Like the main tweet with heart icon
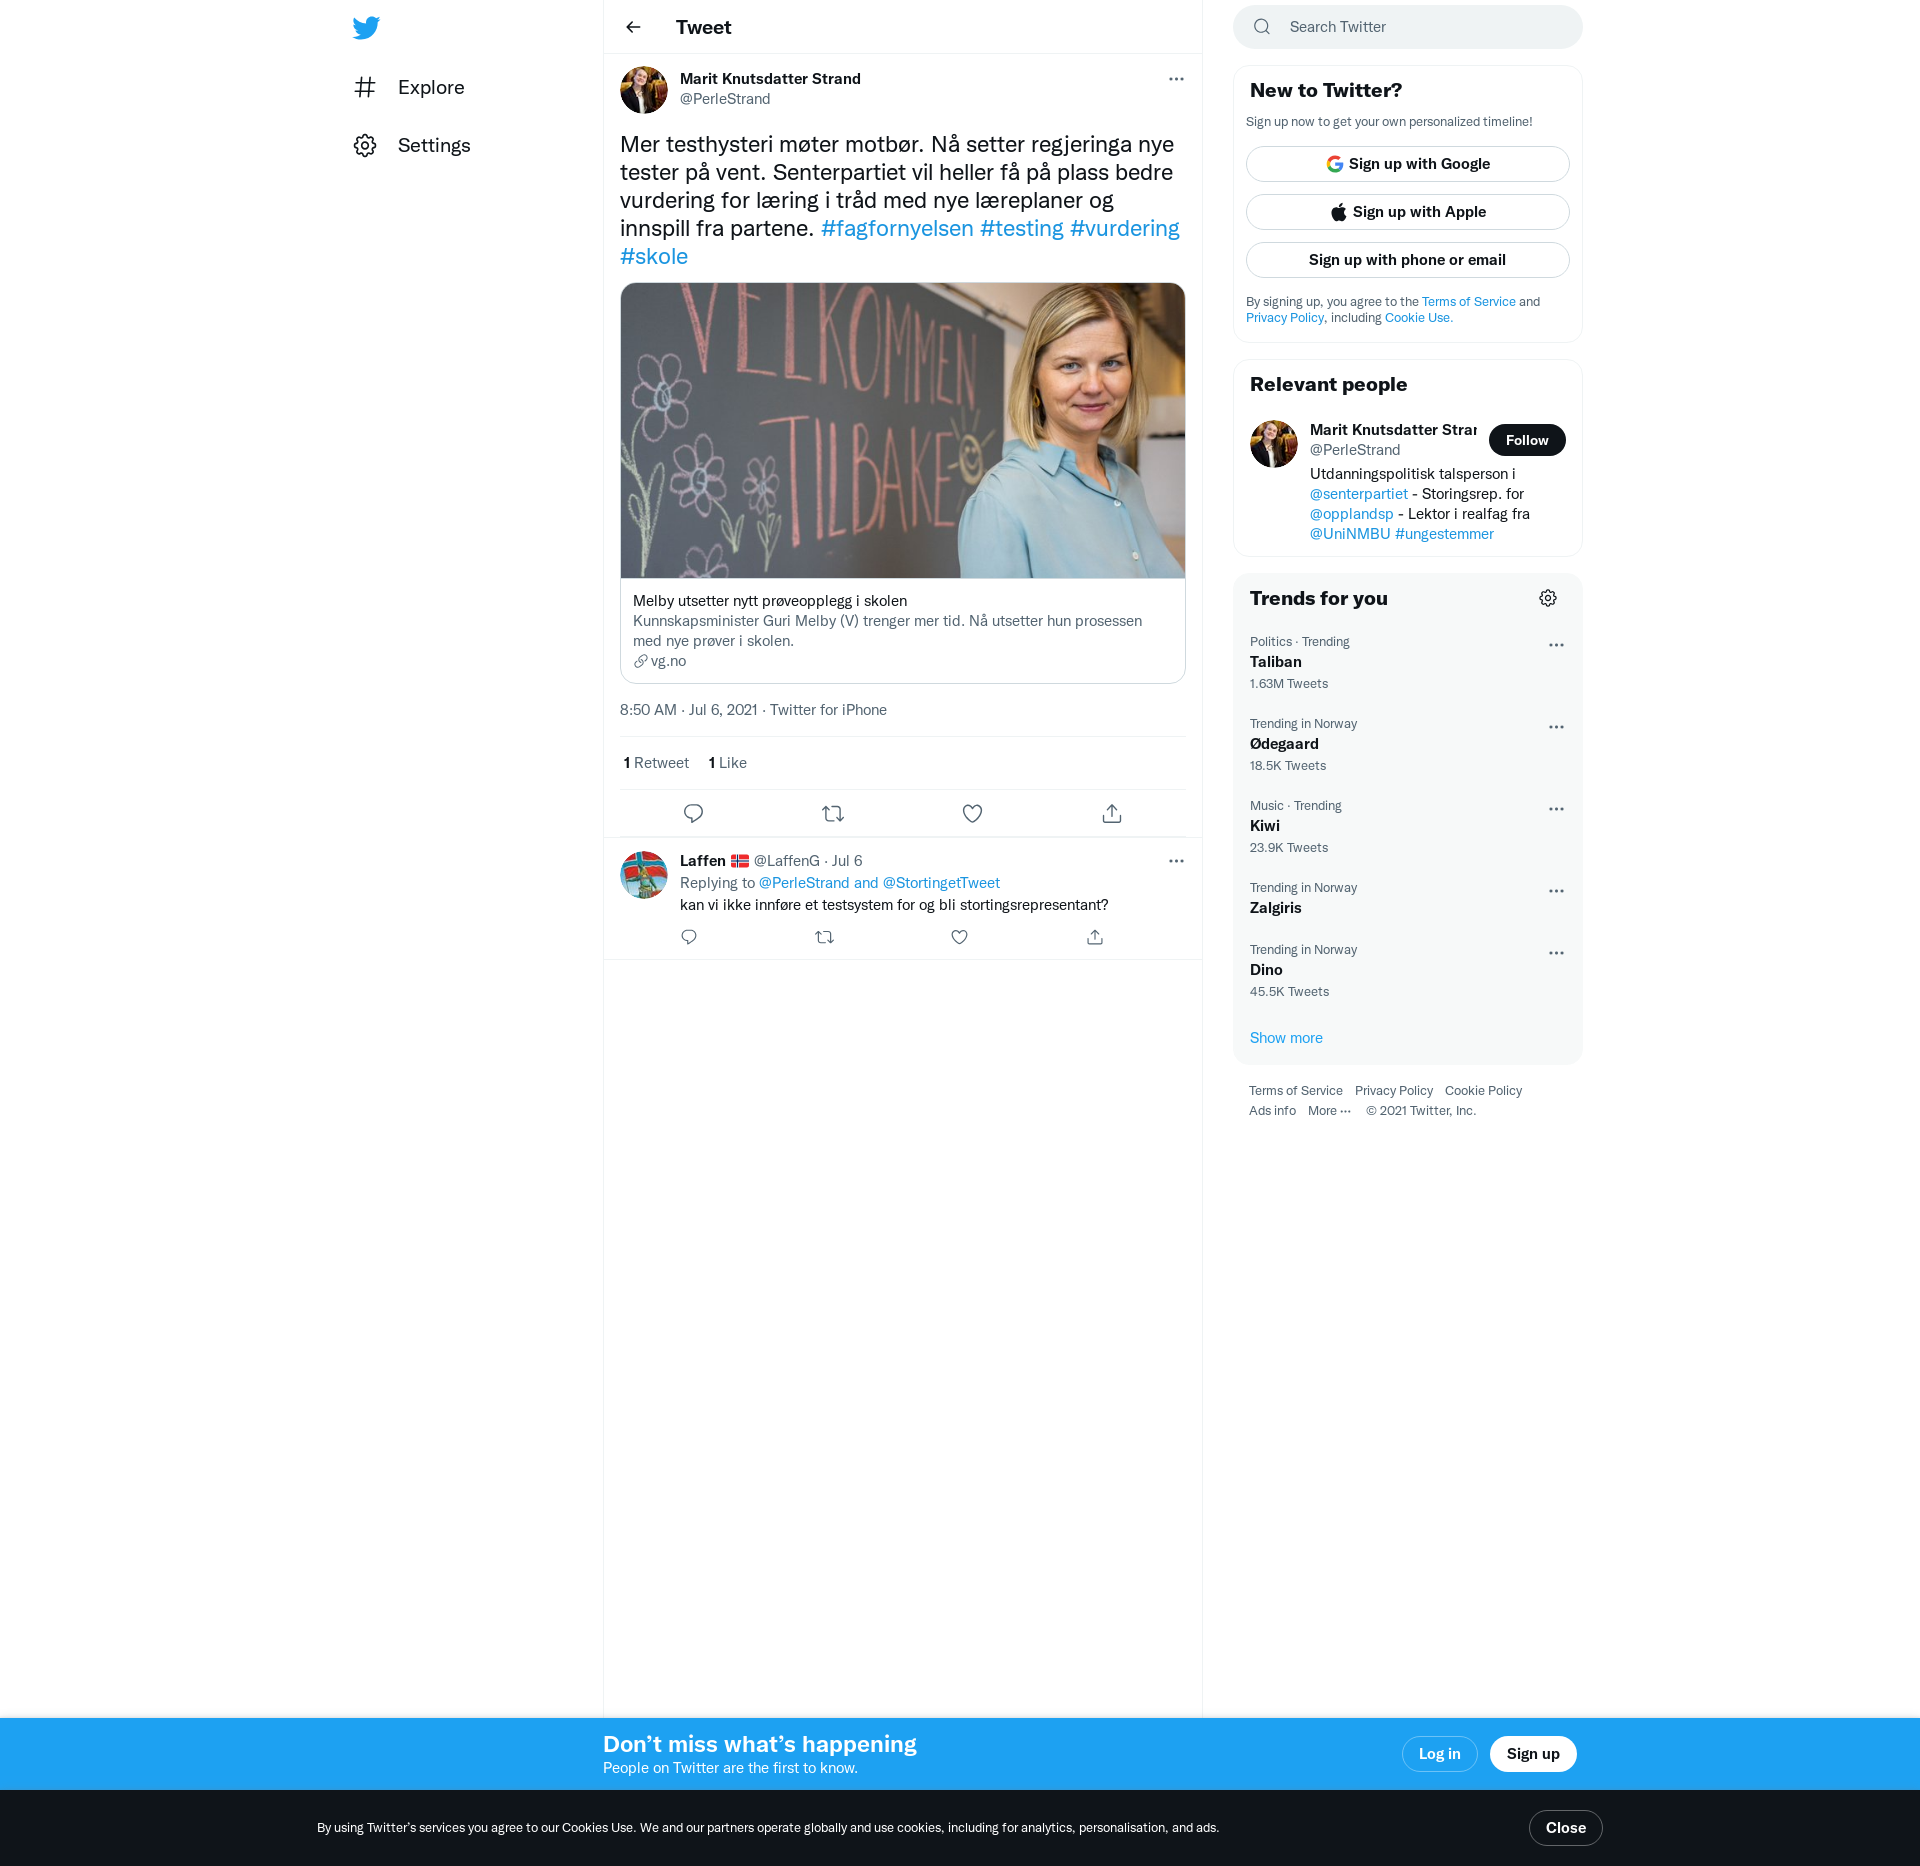This screenshot has width=1920, height=1866. pyautogui.click(x=972, y=813)
